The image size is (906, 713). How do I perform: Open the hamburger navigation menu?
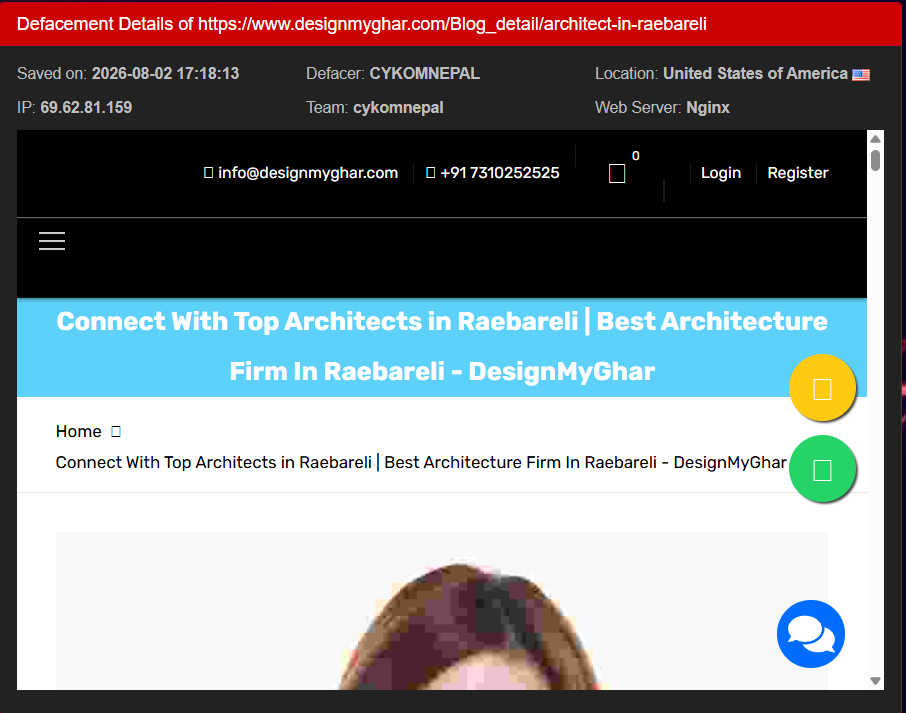[52, 241]
